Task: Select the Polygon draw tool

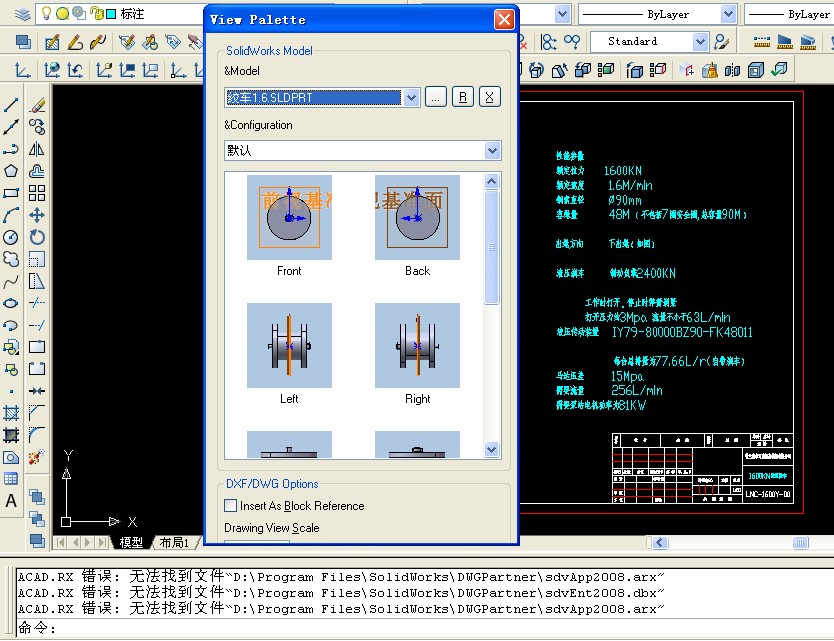Action: tap(11, 171)
